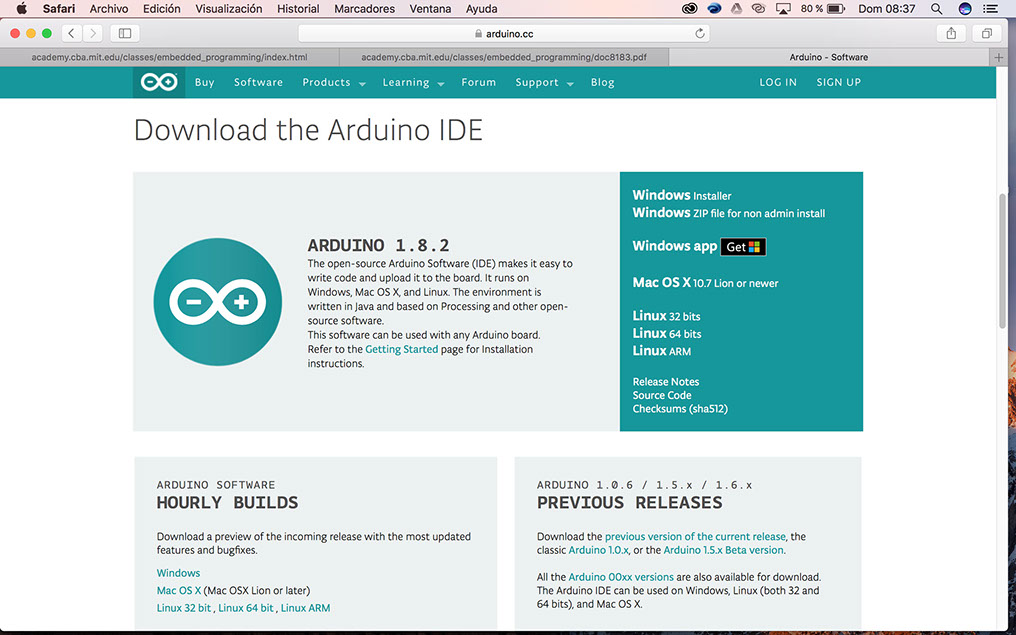Open the Forum link

coord(479,82)
